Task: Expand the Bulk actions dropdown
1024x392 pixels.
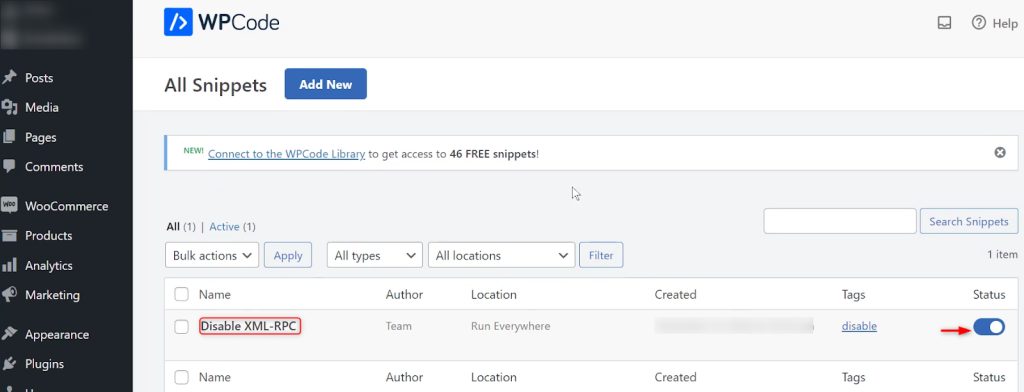Action: click(x=212, y=255)
